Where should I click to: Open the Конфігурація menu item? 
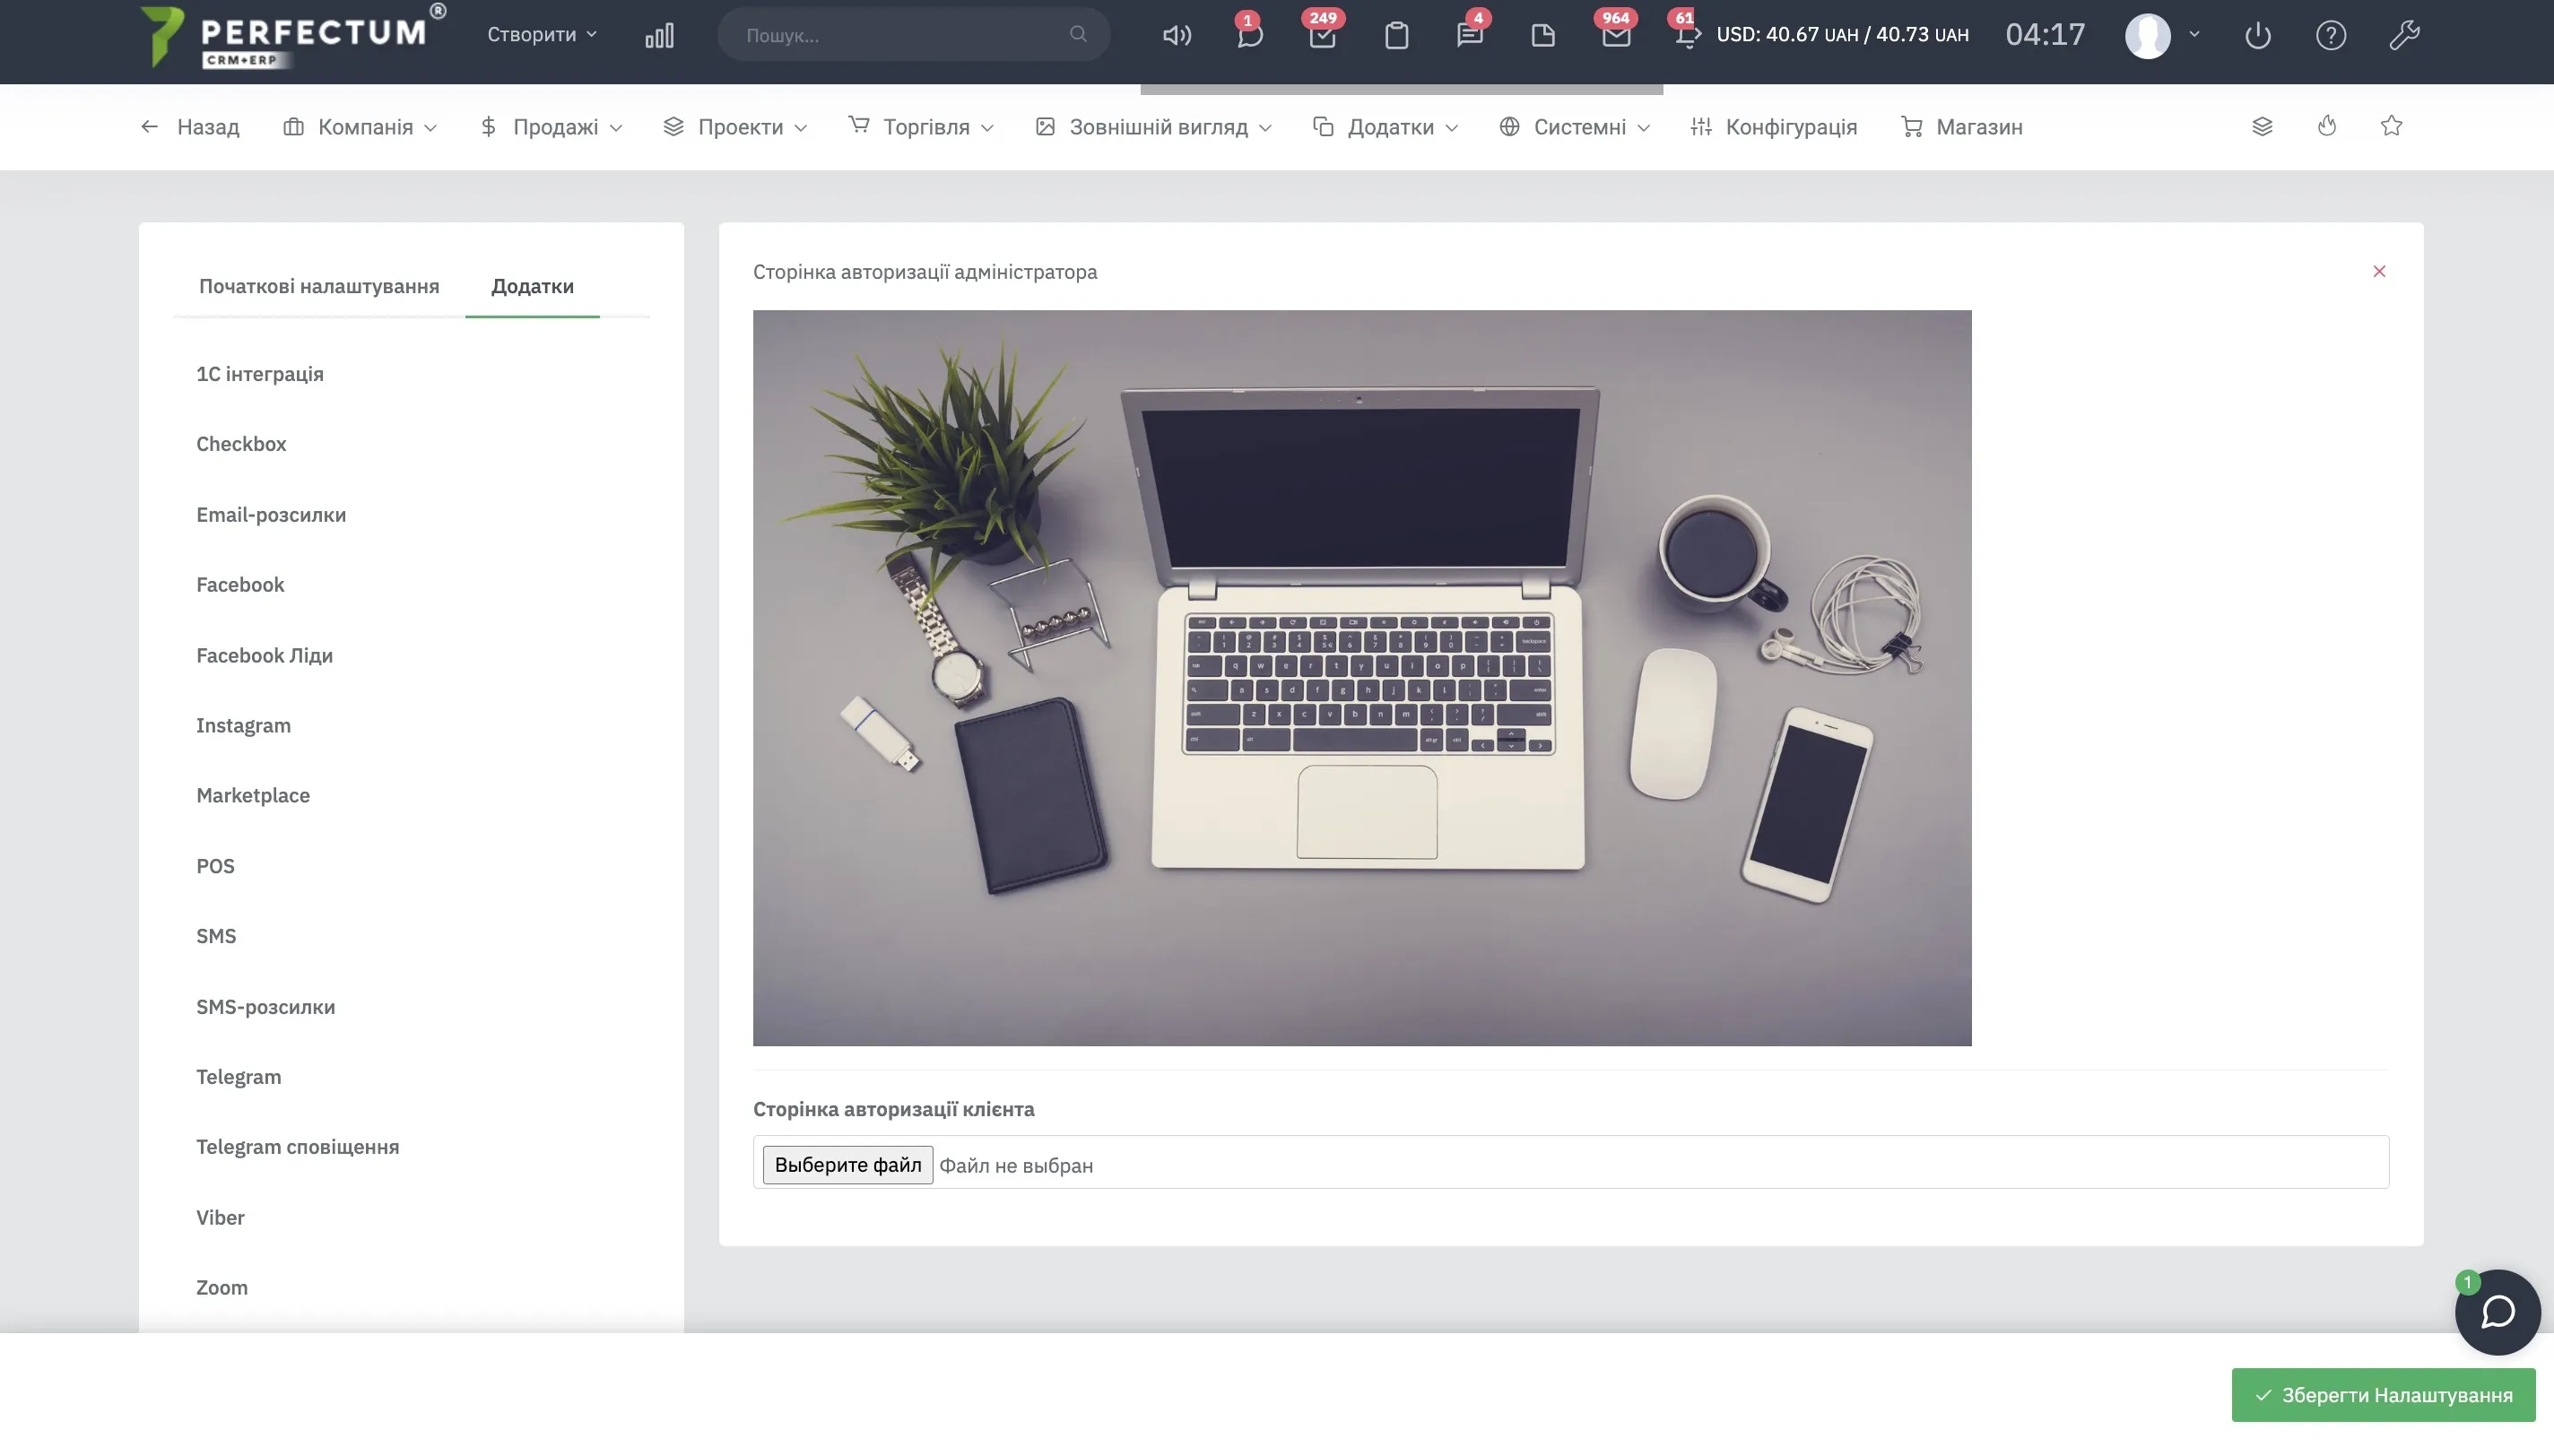coord(1773,127)
